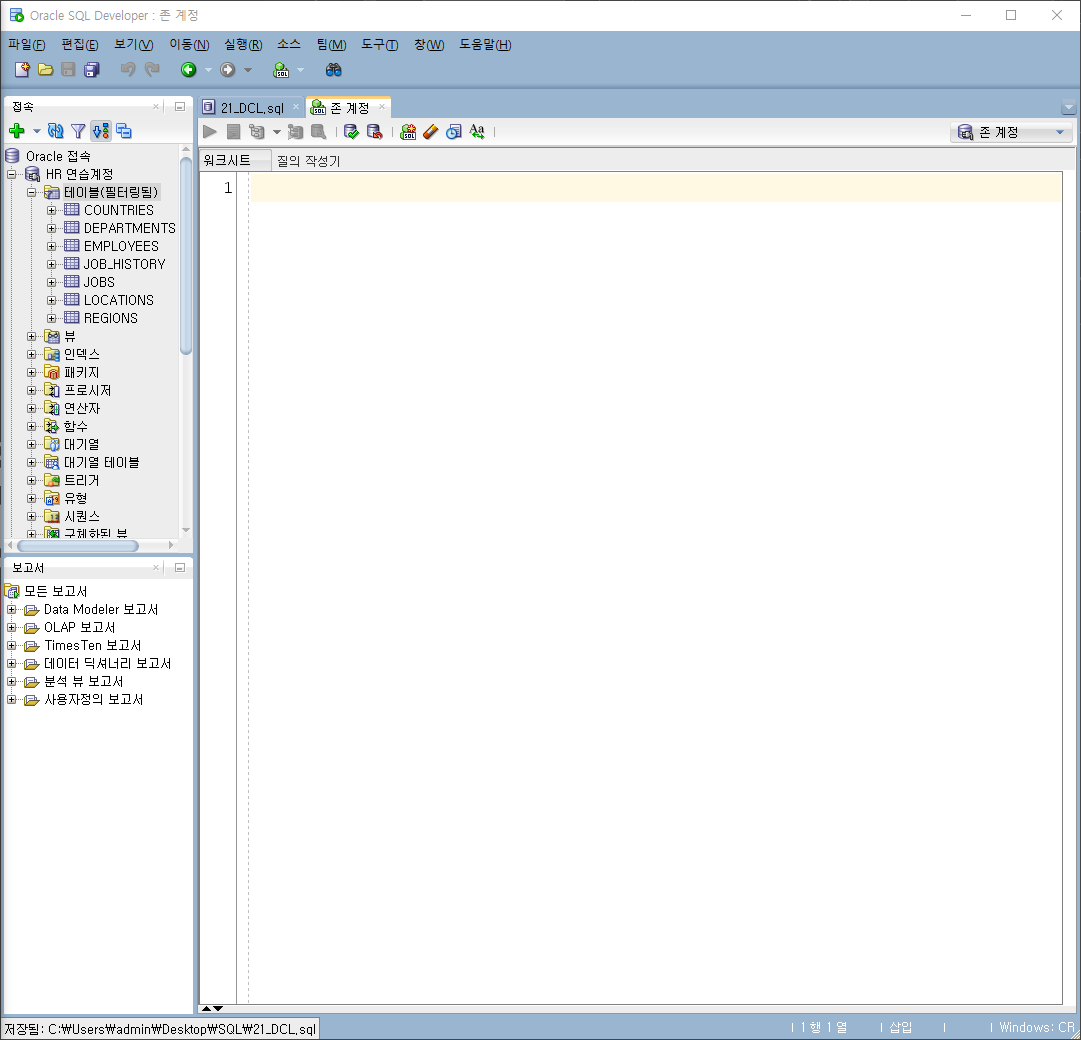Open the 도움말(H) menu
This screenshot has height=1040, width=1081.
[x=485, y=45]
